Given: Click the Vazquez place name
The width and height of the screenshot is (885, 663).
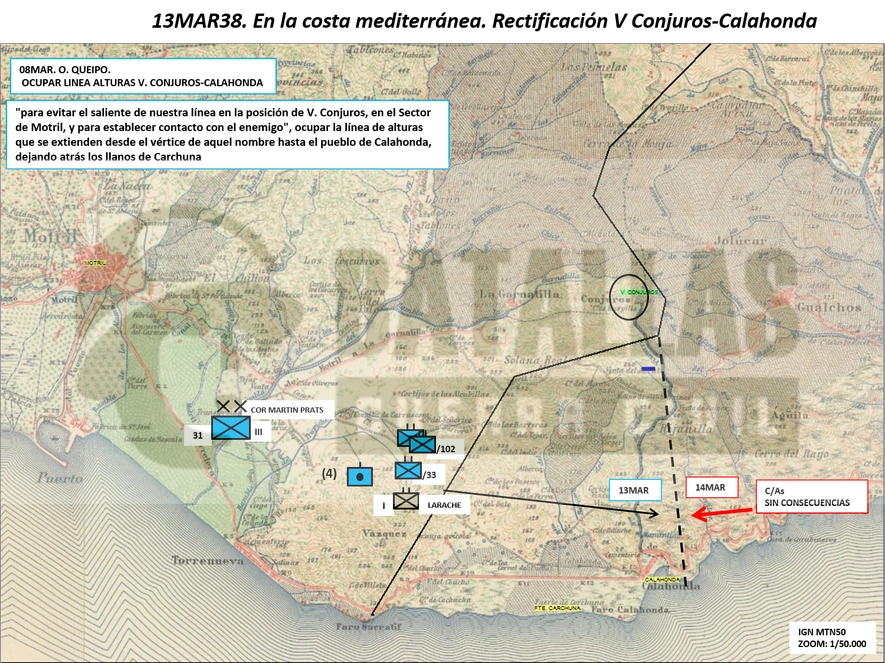Looking at the screenshot, I should point(384,533).
